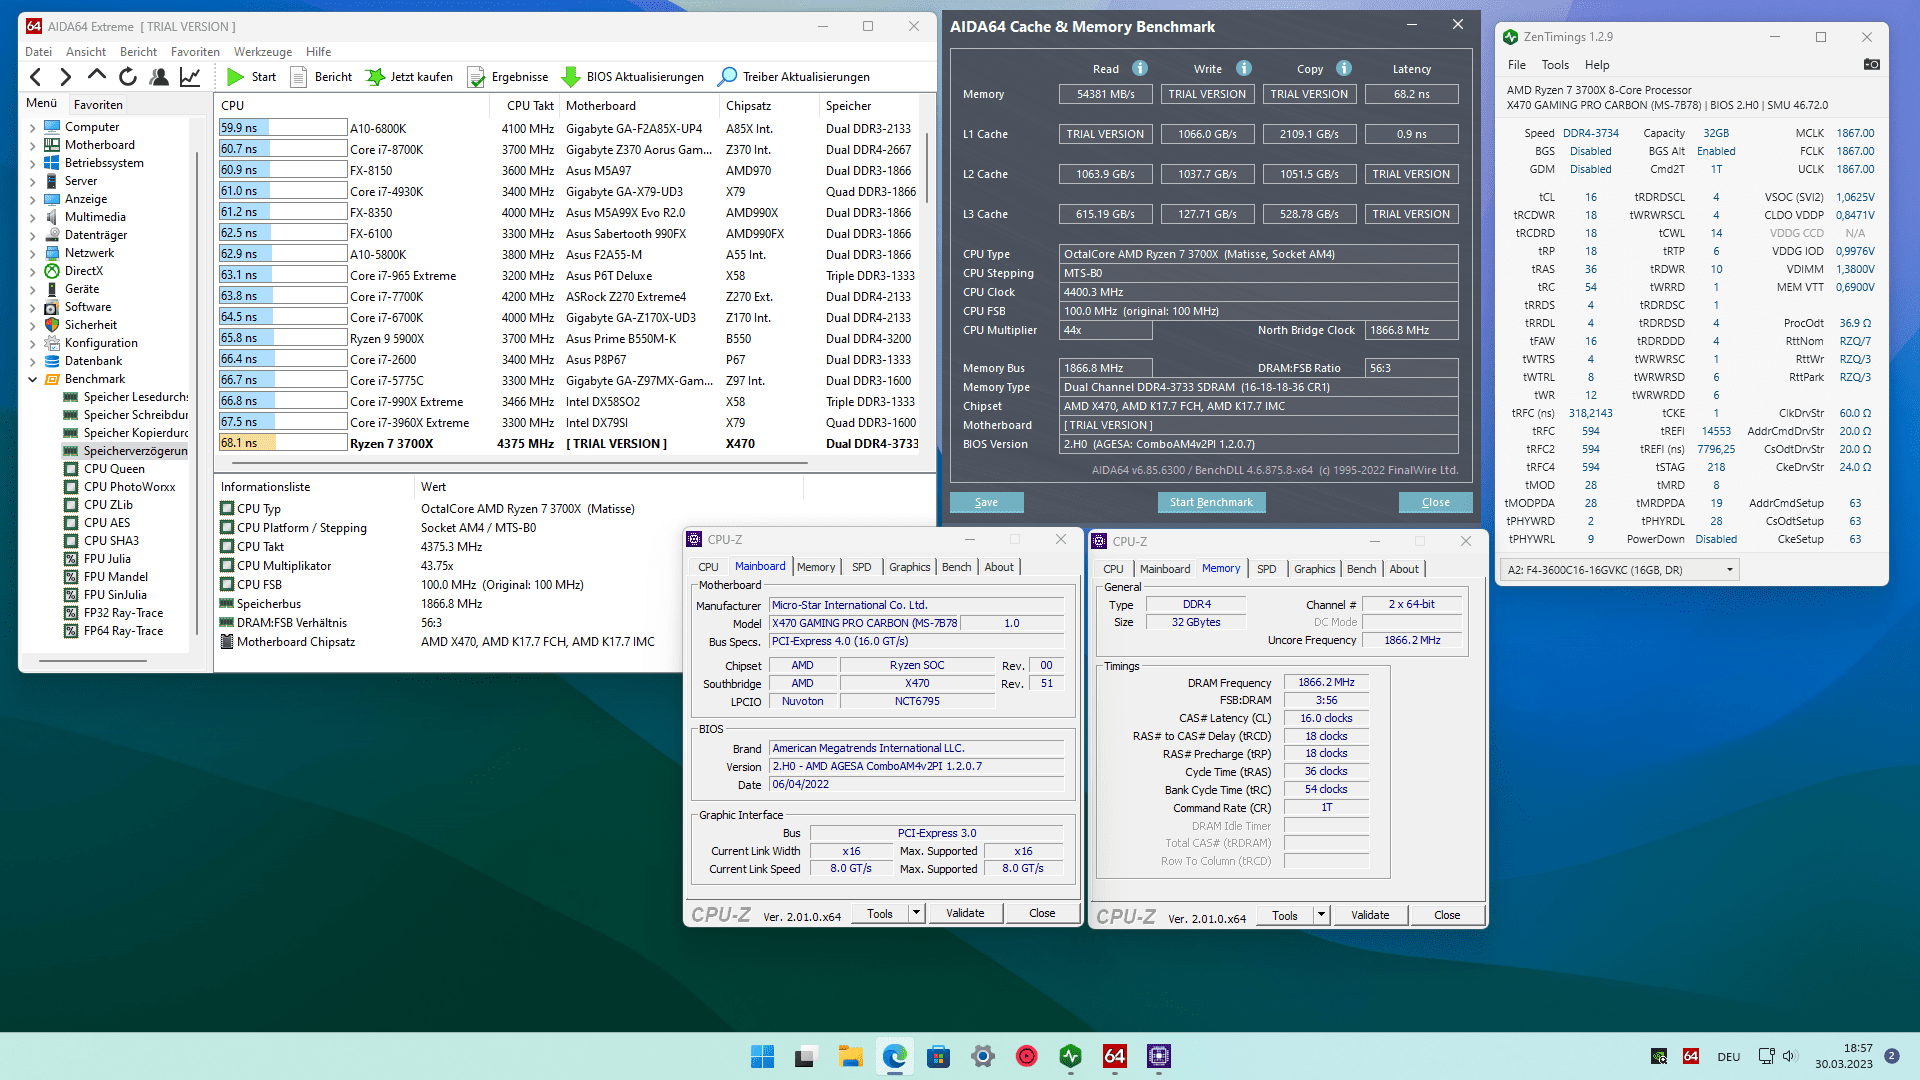Screen dimensions: 1920x1080
Task: Click Jetzt kaufen in AIDA64 toolbar
Action: tap(409, 77)
